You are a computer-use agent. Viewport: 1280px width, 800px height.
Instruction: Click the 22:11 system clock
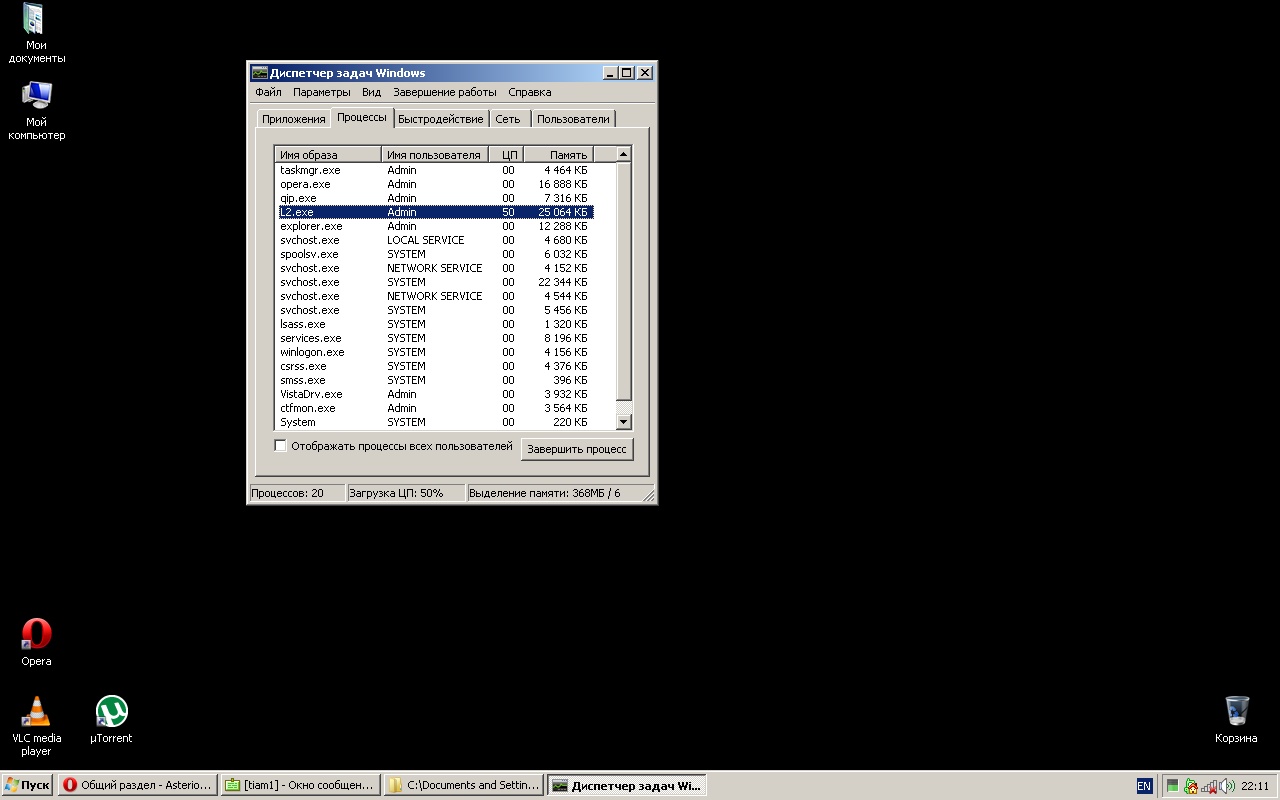click(1255, 786)
